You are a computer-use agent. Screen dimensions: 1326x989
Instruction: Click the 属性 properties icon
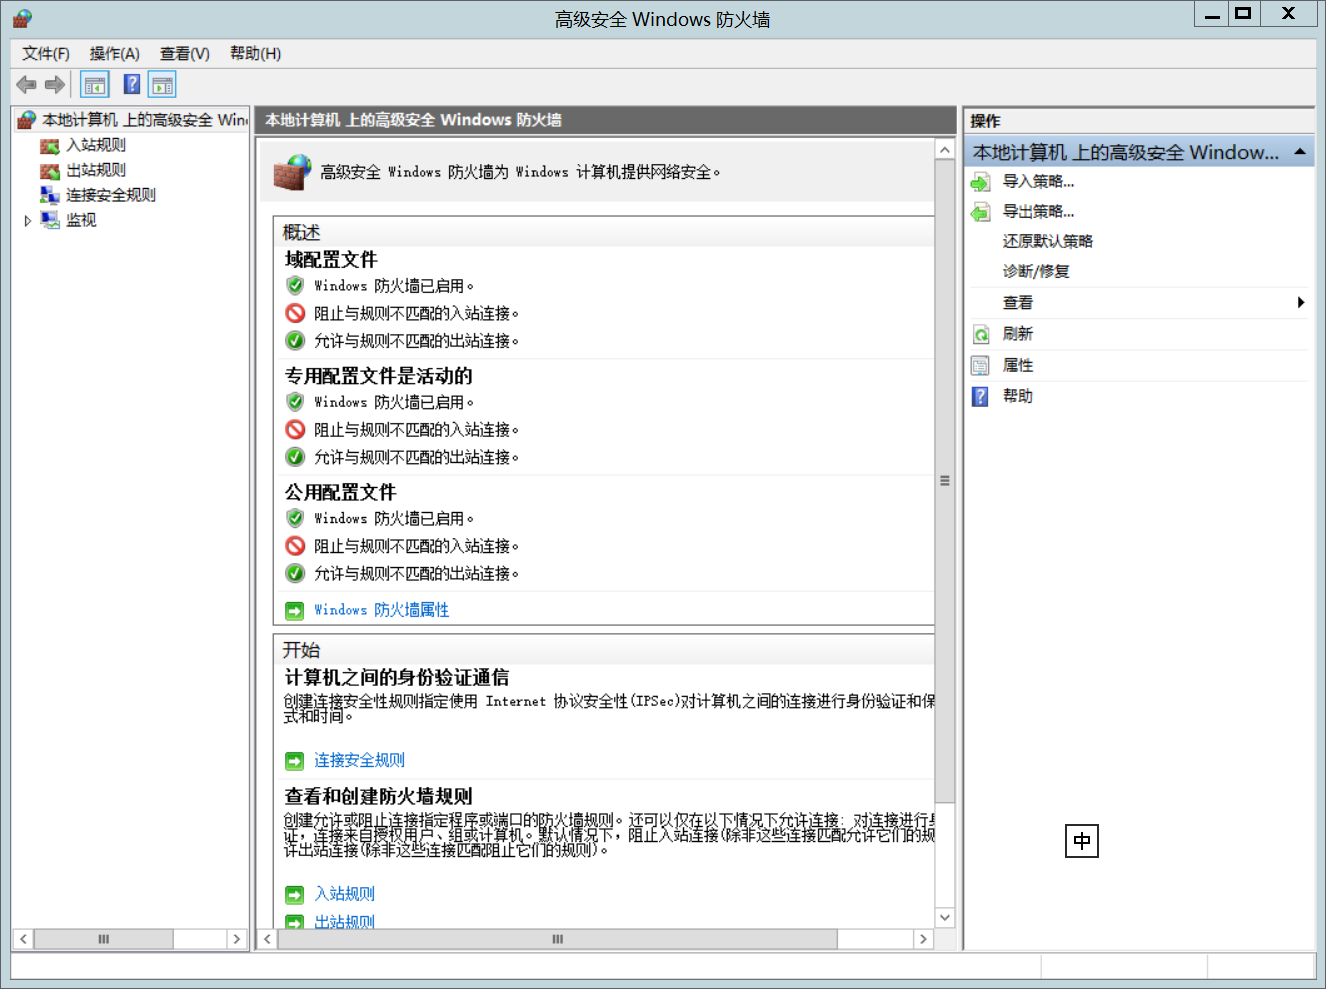tap(981, 366)
